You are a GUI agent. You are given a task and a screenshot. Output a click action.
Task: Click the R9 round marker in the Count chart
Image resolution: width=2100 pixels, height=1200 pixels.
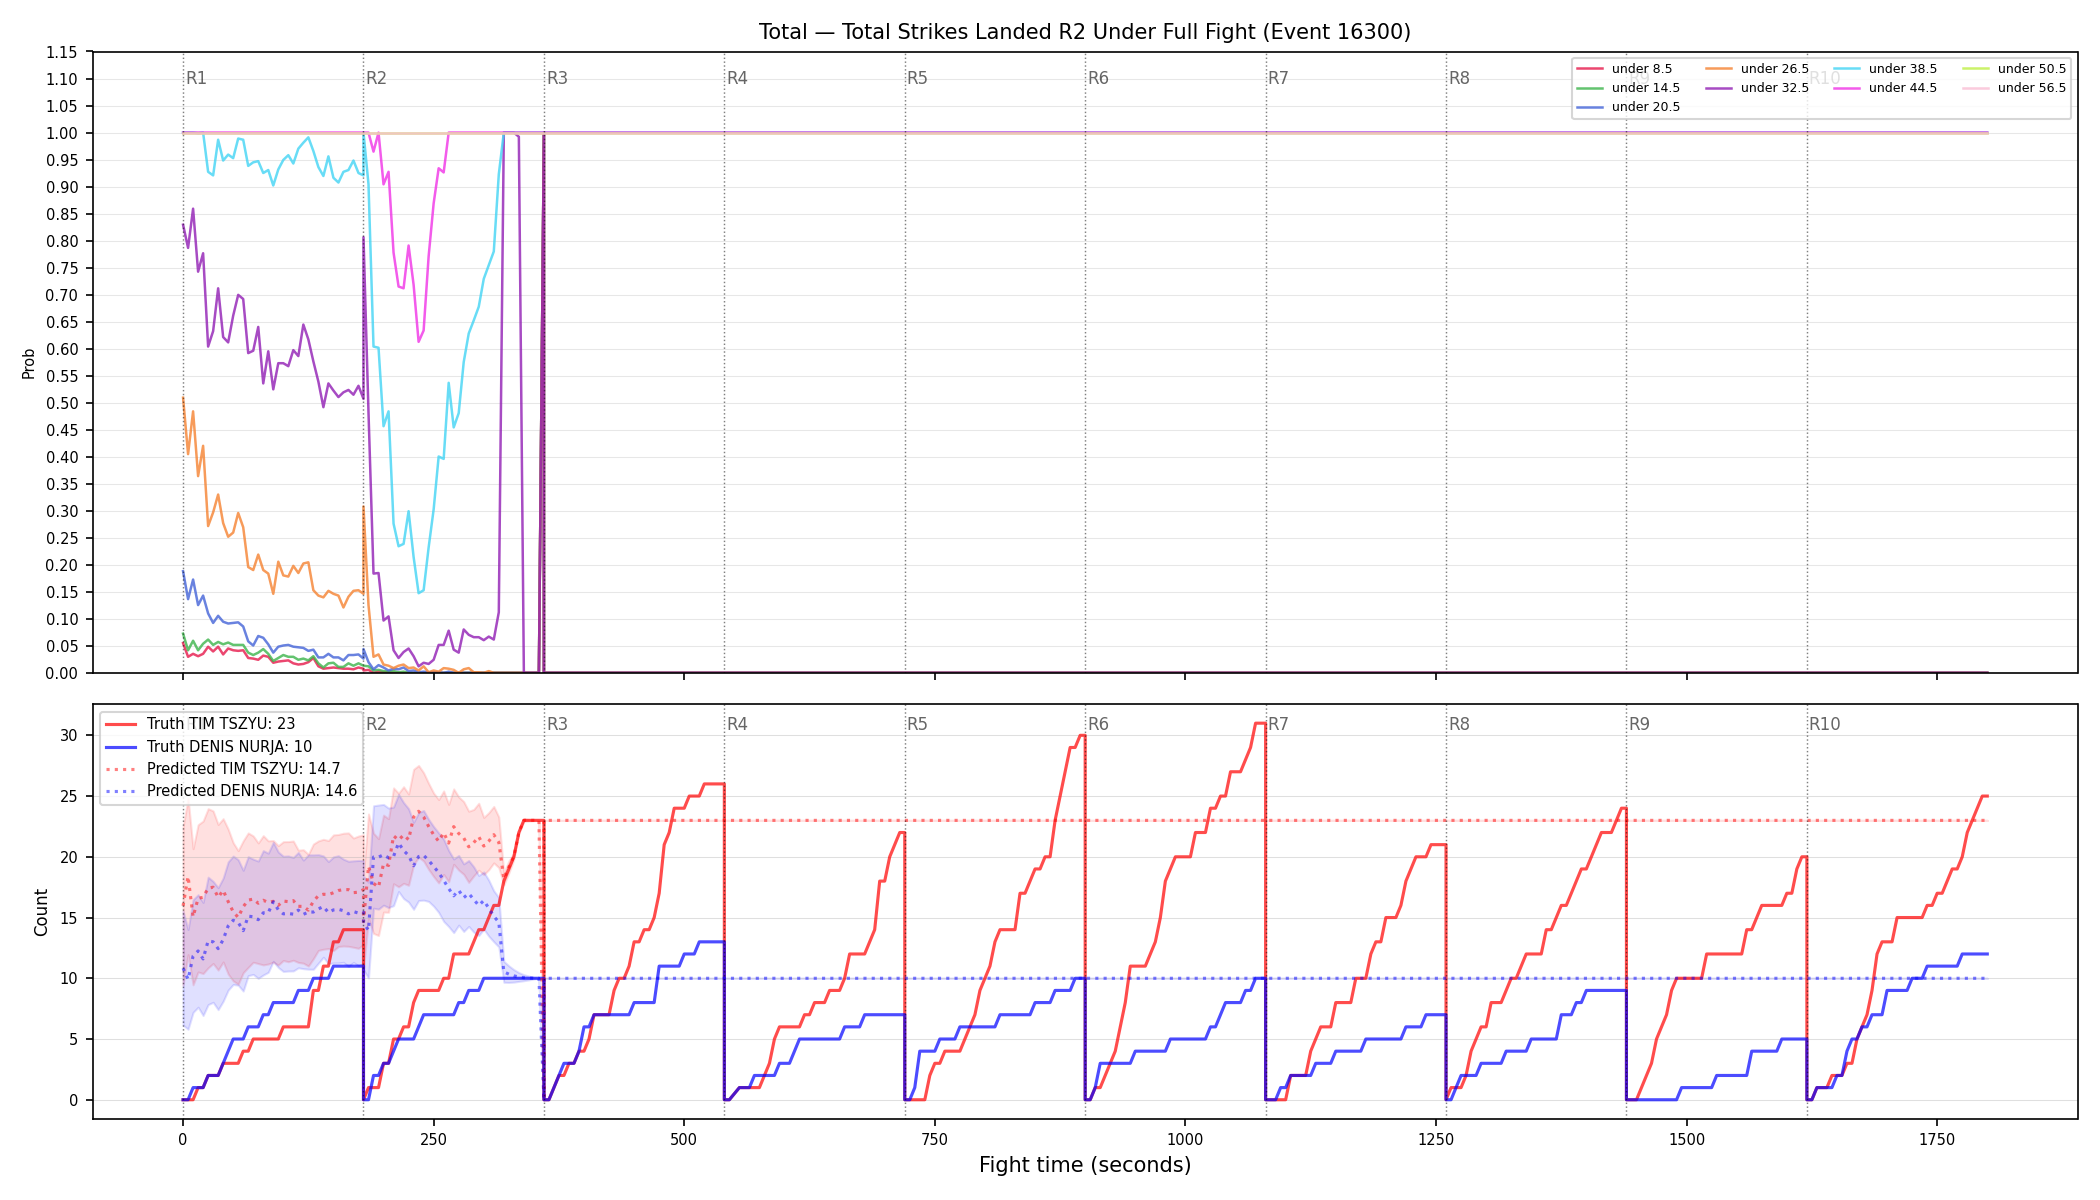pyautogui.click(x=1639, y=724)
